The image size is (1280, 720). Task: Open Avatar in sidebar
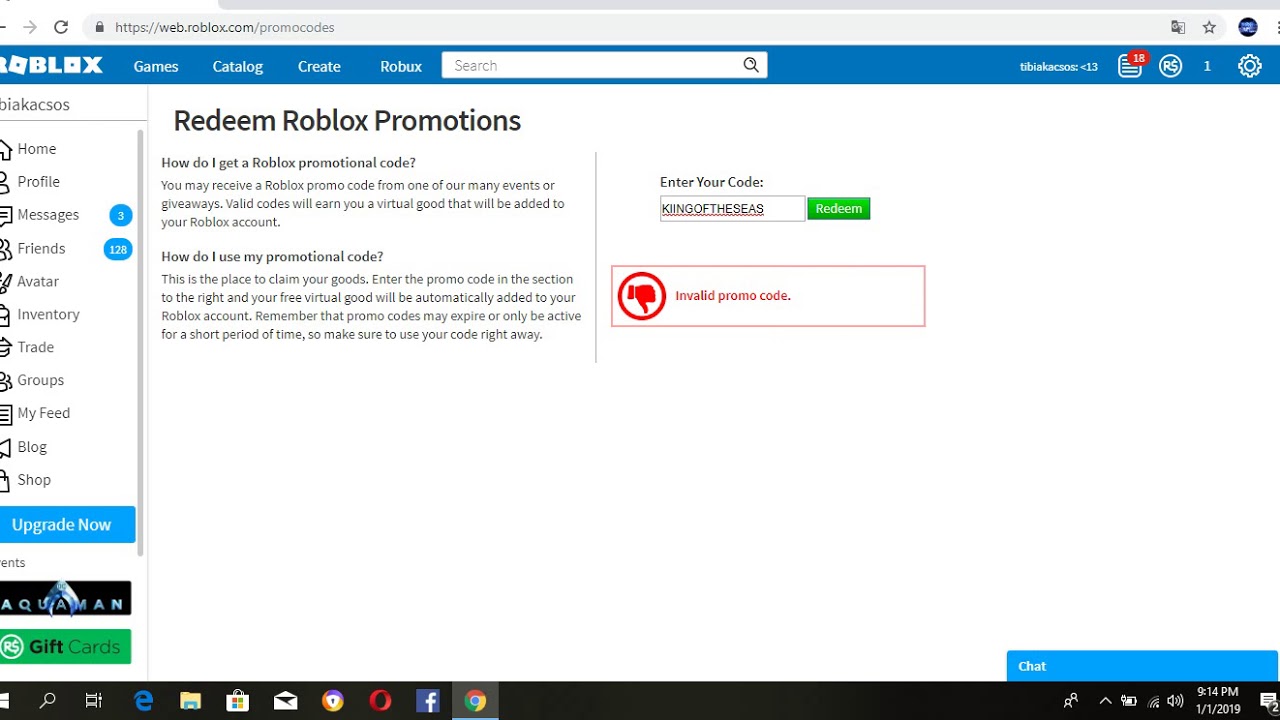(x=38, y=281)
